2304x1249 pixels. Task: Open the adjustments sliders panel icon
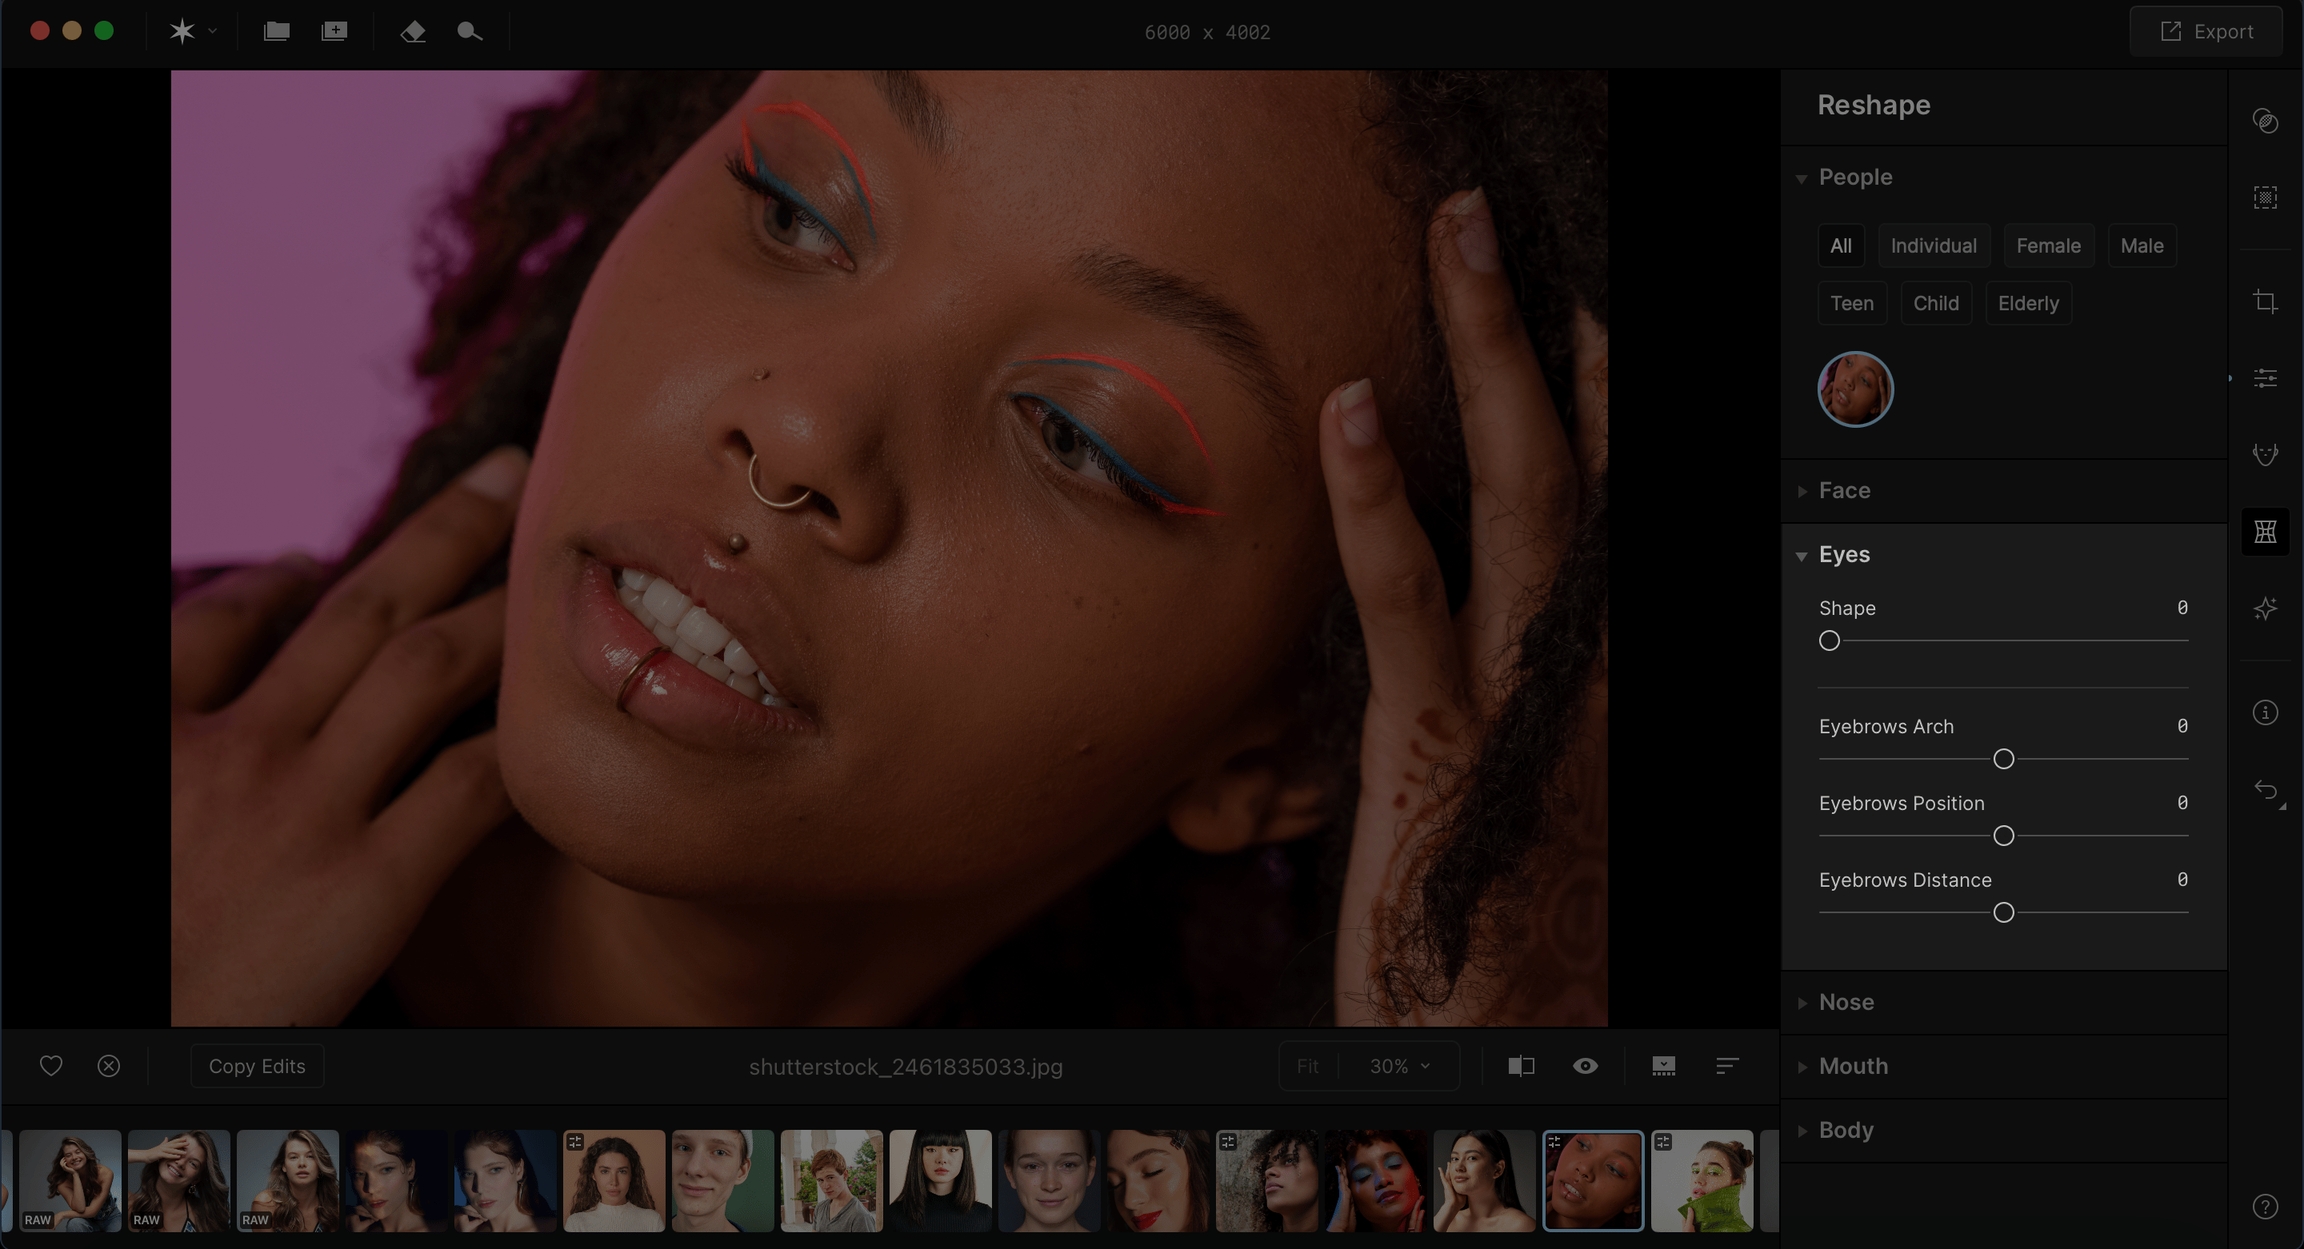coord(2265,378)
